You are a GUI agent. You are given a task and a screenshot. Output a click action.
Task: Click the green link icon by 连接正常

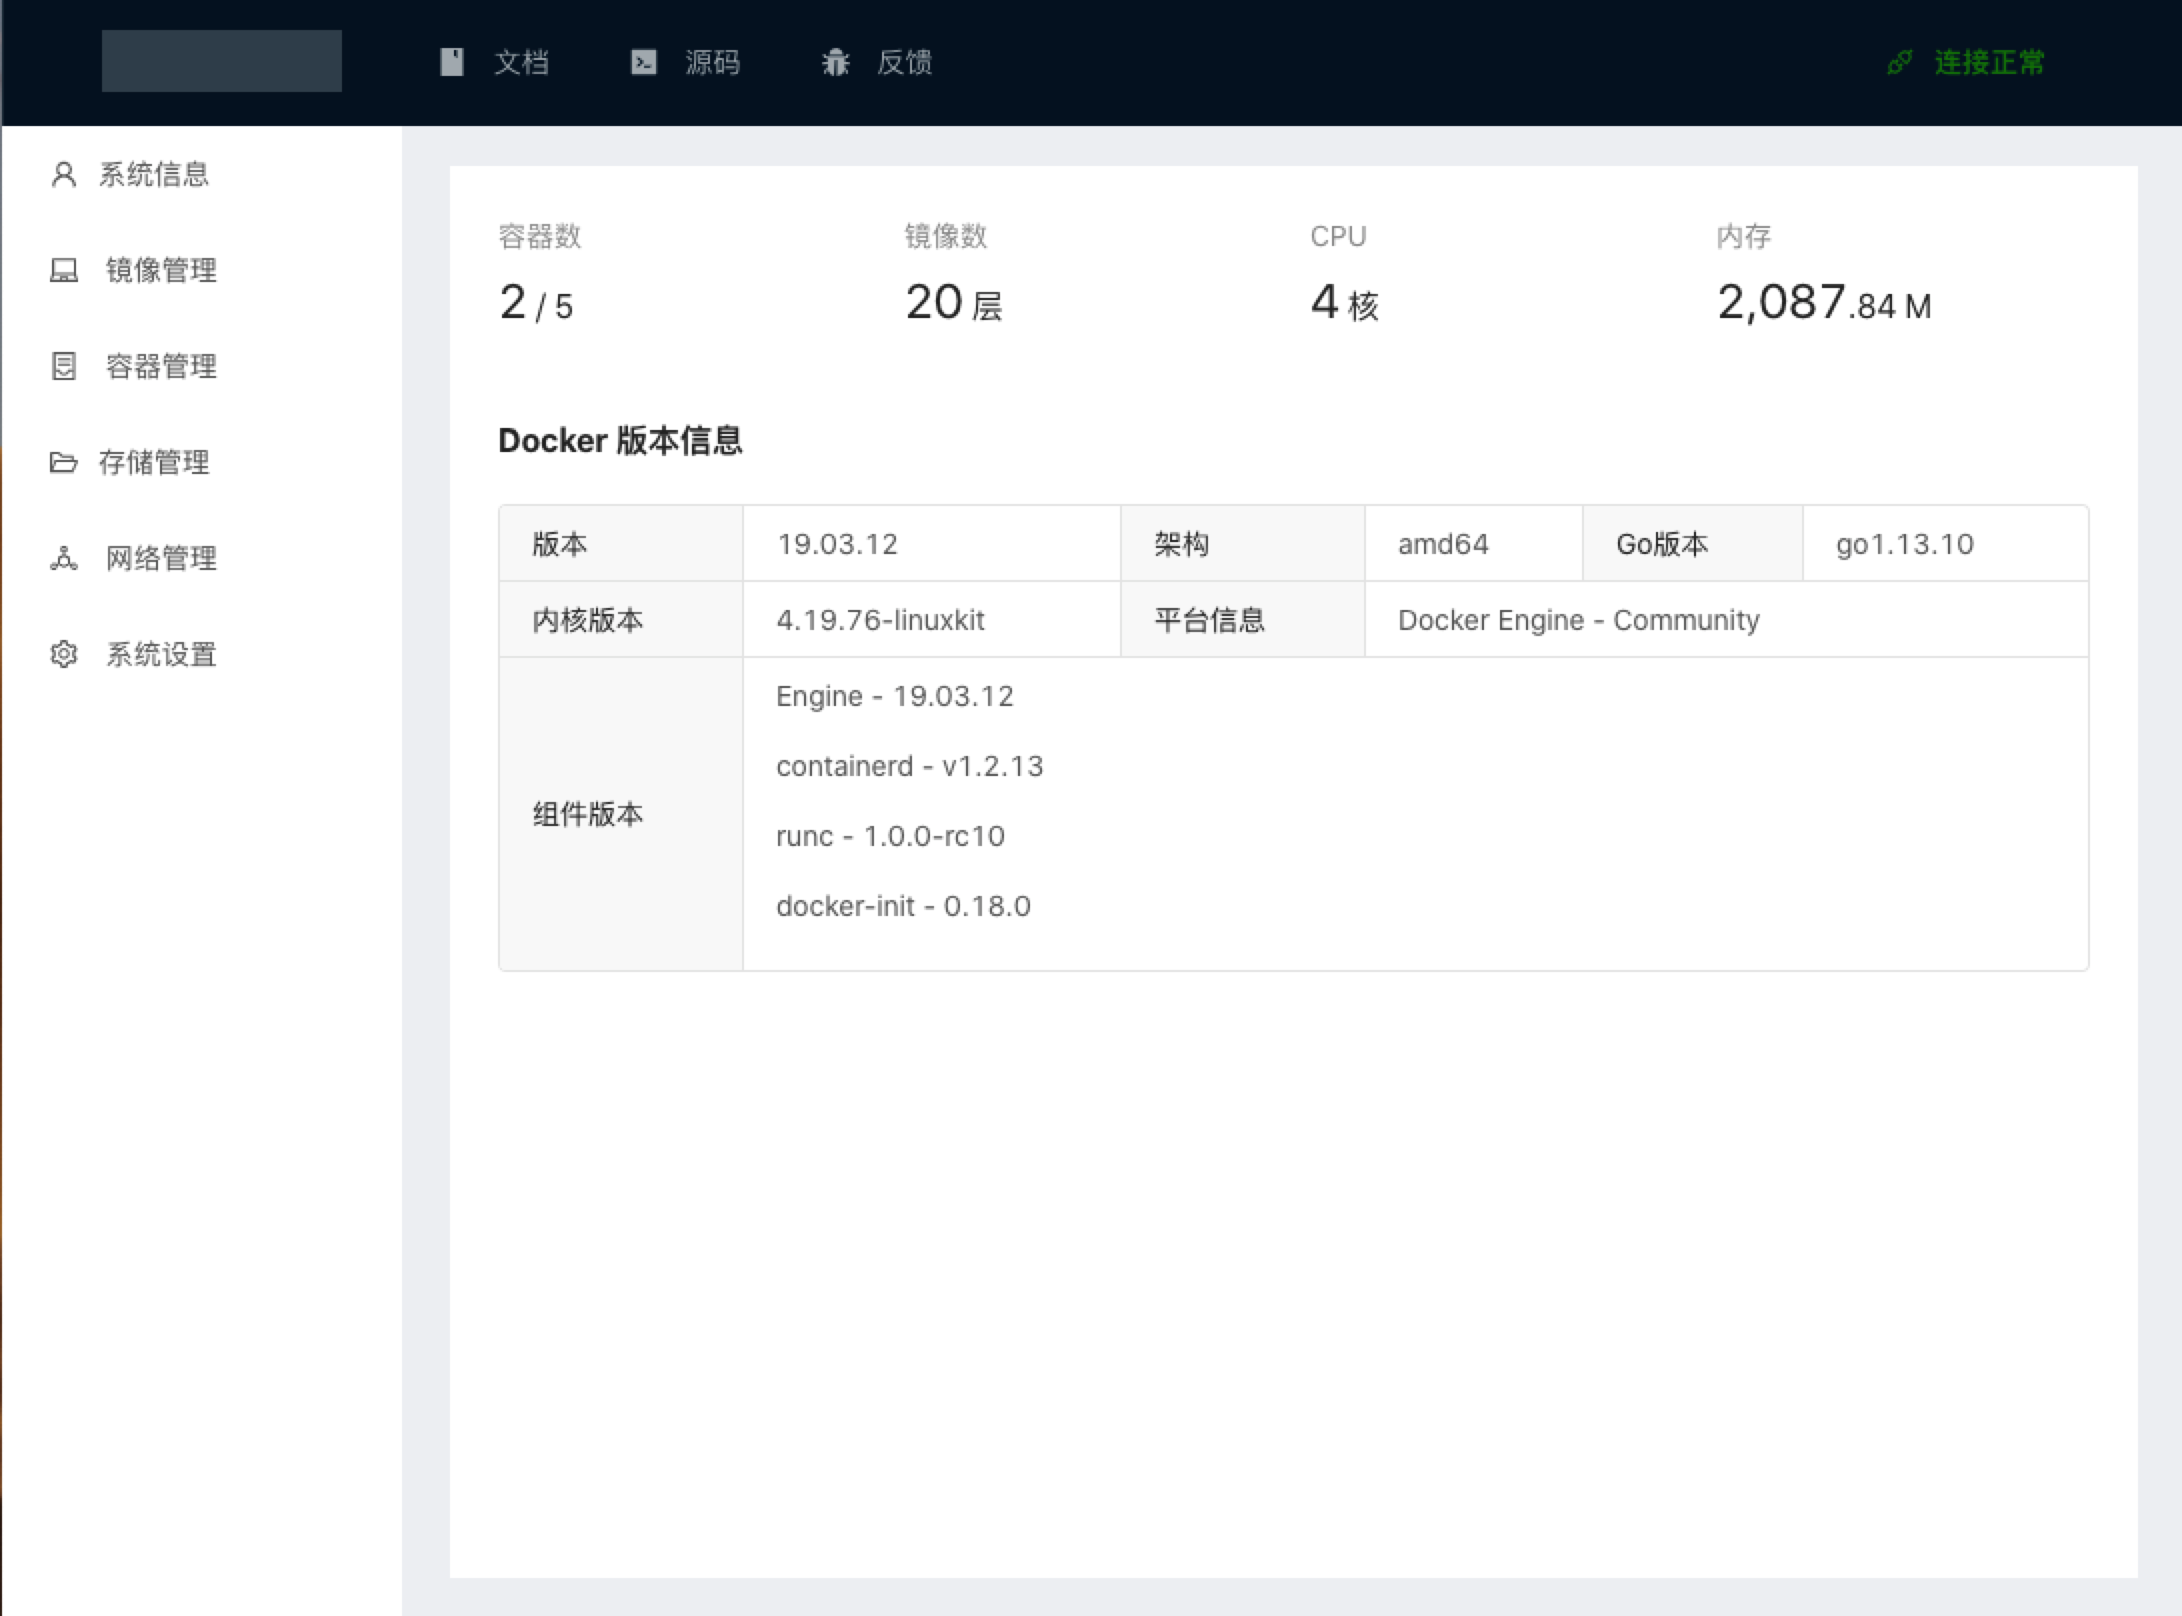click(1899, 62)
